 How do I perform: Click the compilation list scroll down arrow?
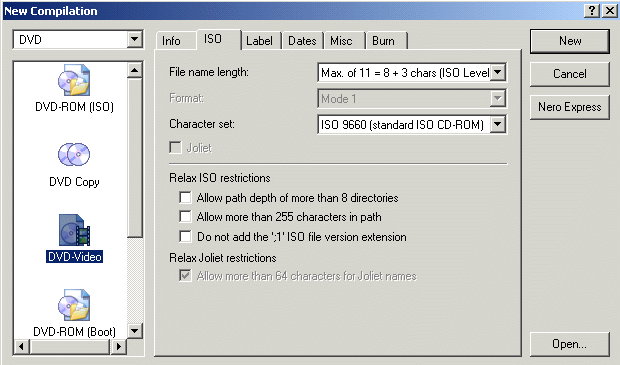[x=134, y=331]
